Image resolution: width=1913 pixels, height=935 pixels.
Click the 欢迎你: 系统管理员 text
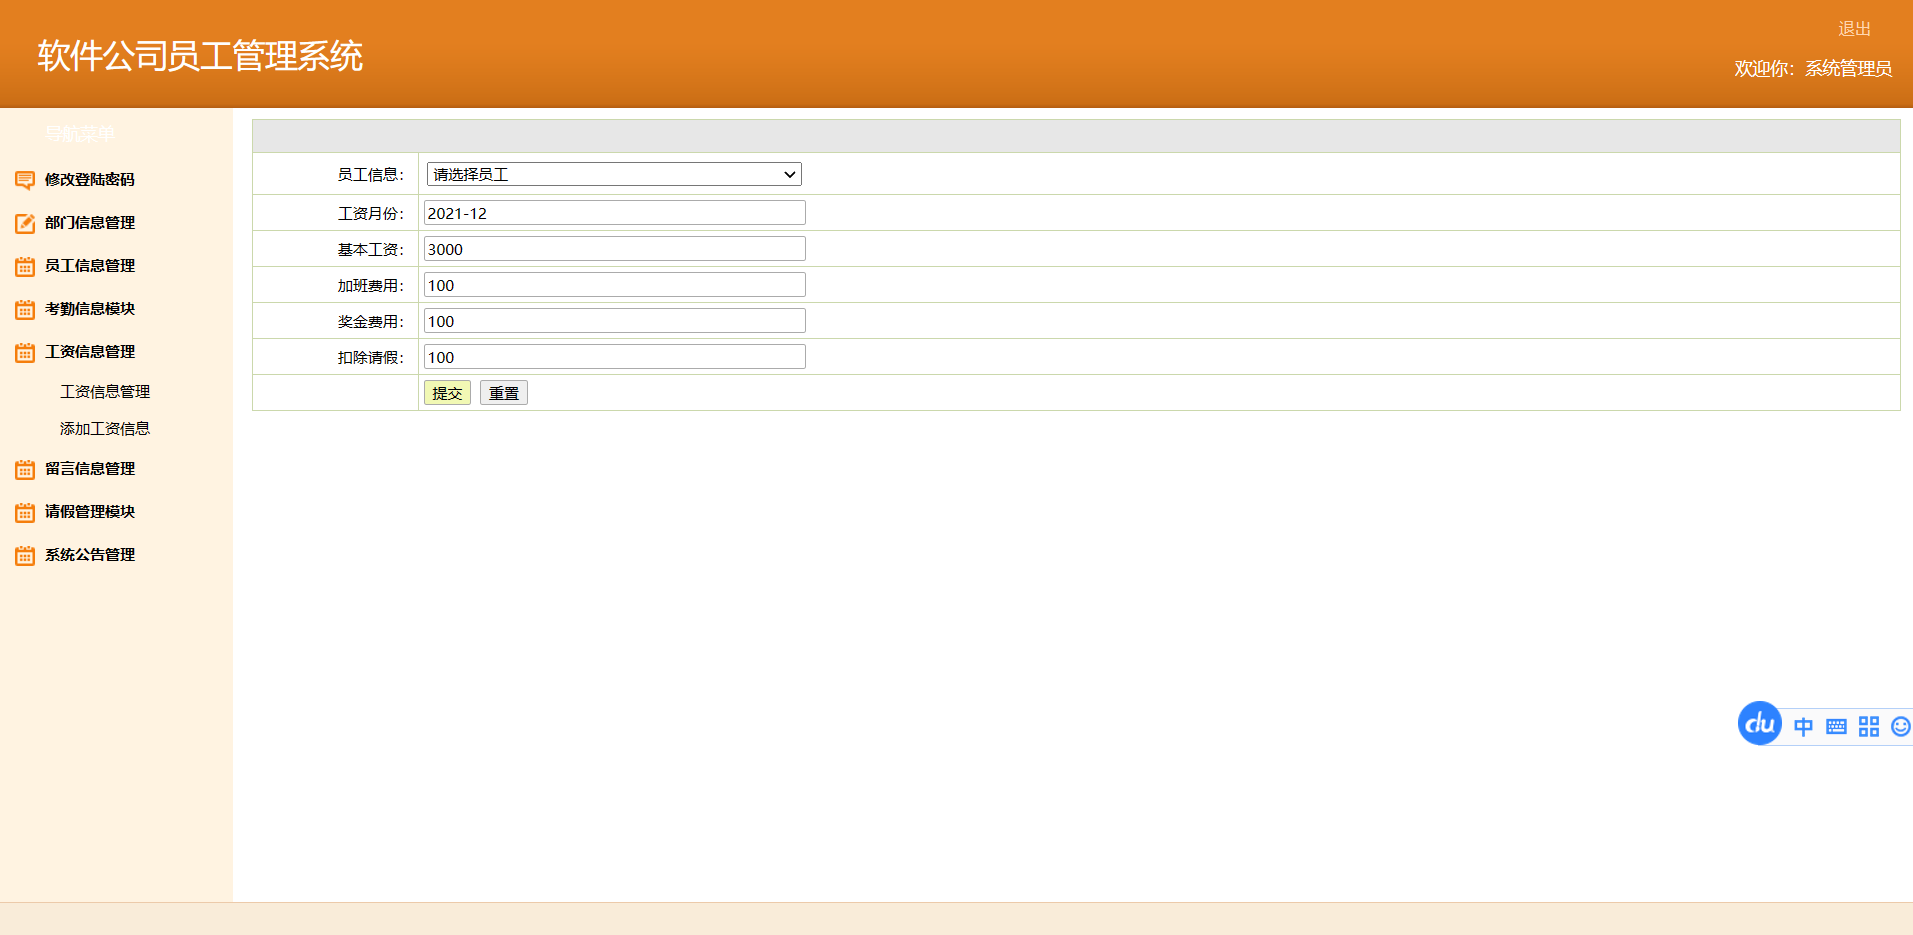(1813, 69)
